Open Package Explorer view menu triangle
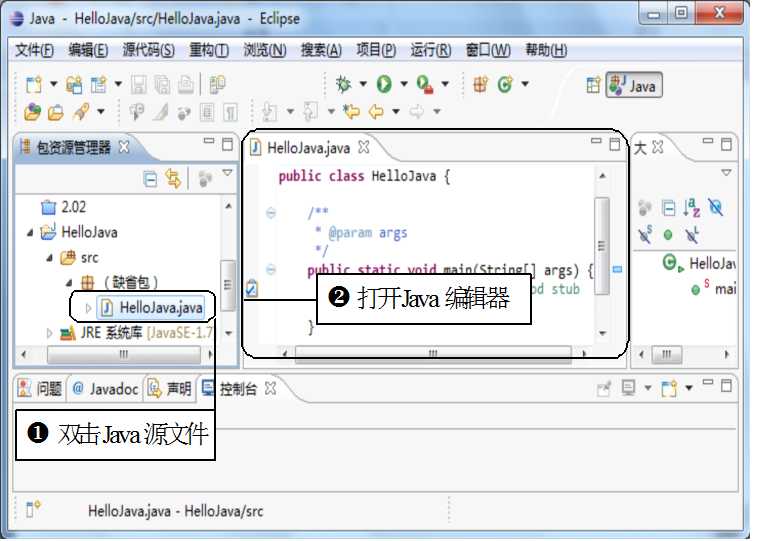Viewport: 758px width, 541px height. point(227,173)
